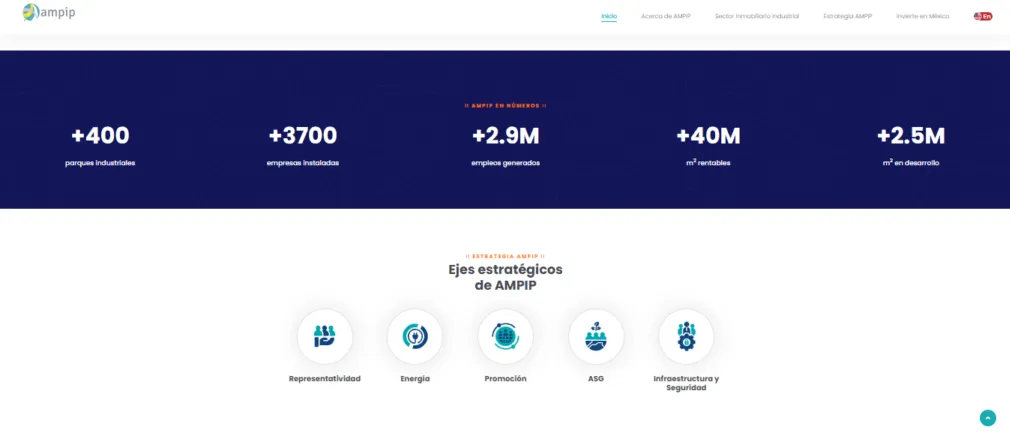Viewport: 1010px width, 439px height.
Task: Click the Ejes estratégicos de AMPIP heading
Action: [506, 277]
